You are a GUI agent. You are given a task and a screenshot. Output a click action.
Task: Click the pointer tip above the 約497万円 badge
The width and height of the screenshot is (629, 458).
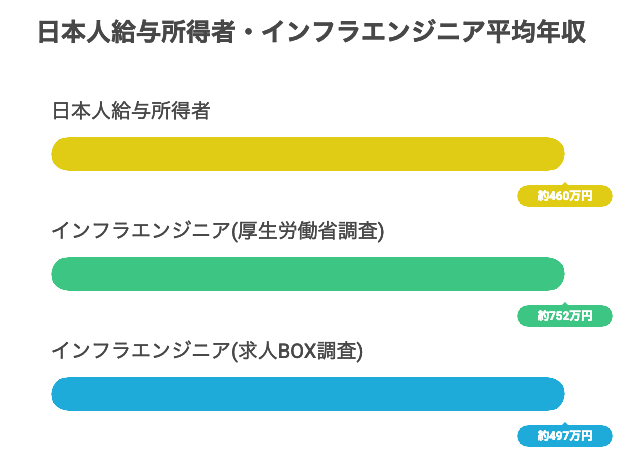point(564,422)
